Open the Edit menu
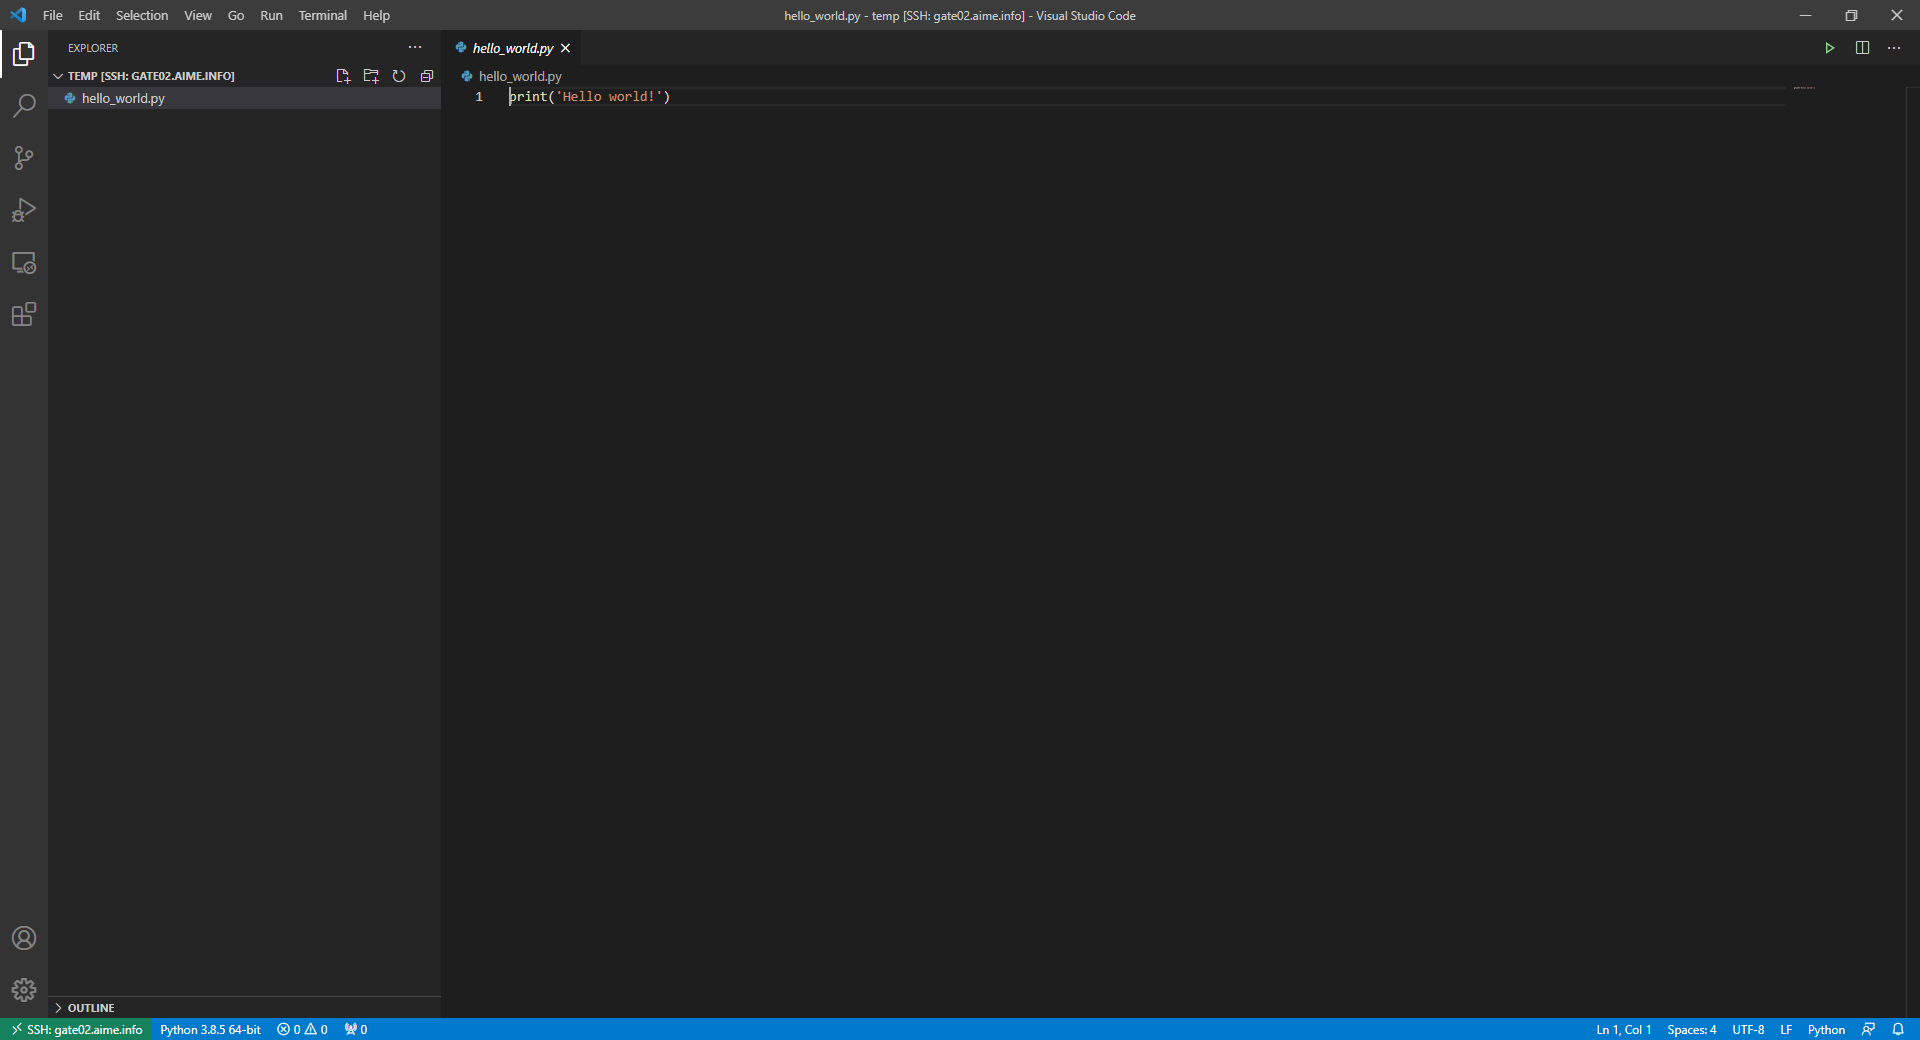 [89, 15]
